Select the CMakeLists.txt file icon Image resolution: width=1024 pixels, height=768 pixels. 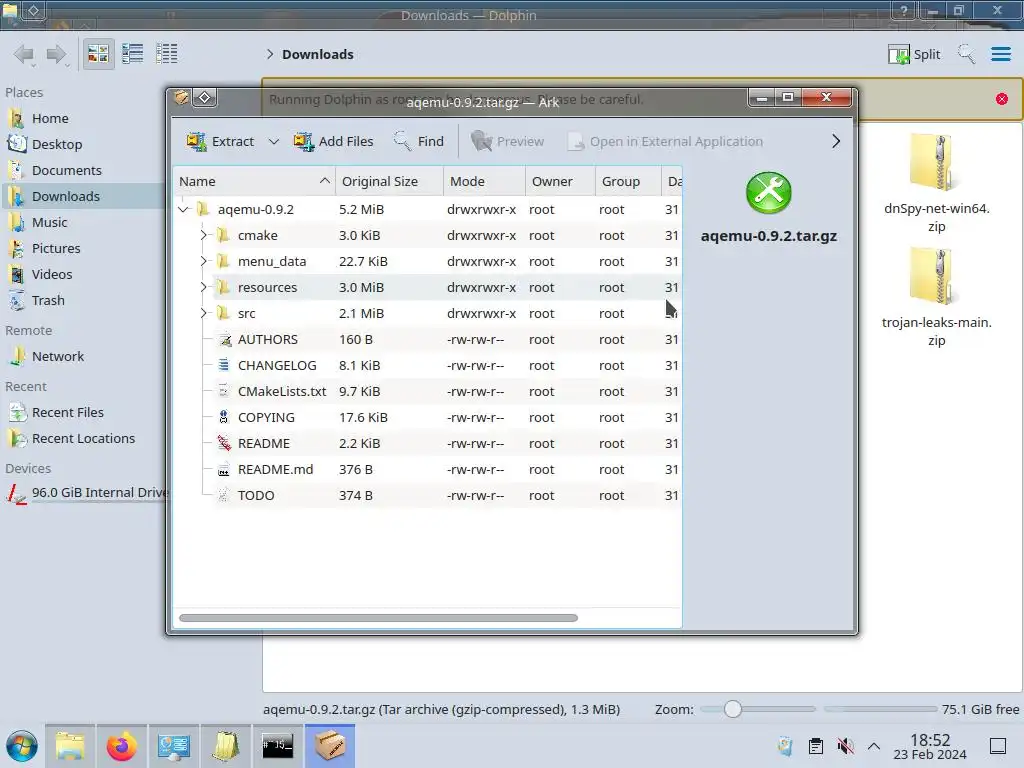pos(224,391)
